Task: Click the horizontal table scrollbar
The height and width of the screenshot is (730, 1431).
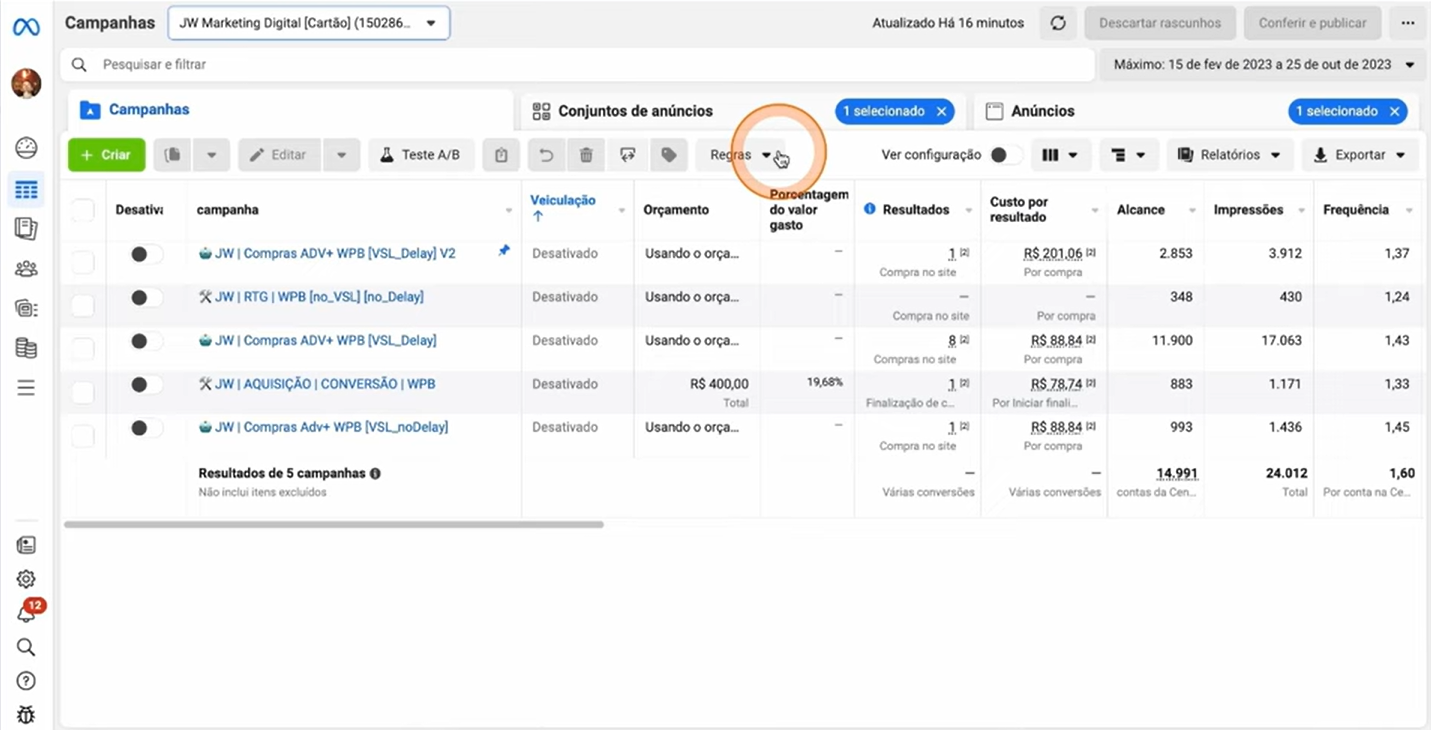Action: (x=333, y=524)
